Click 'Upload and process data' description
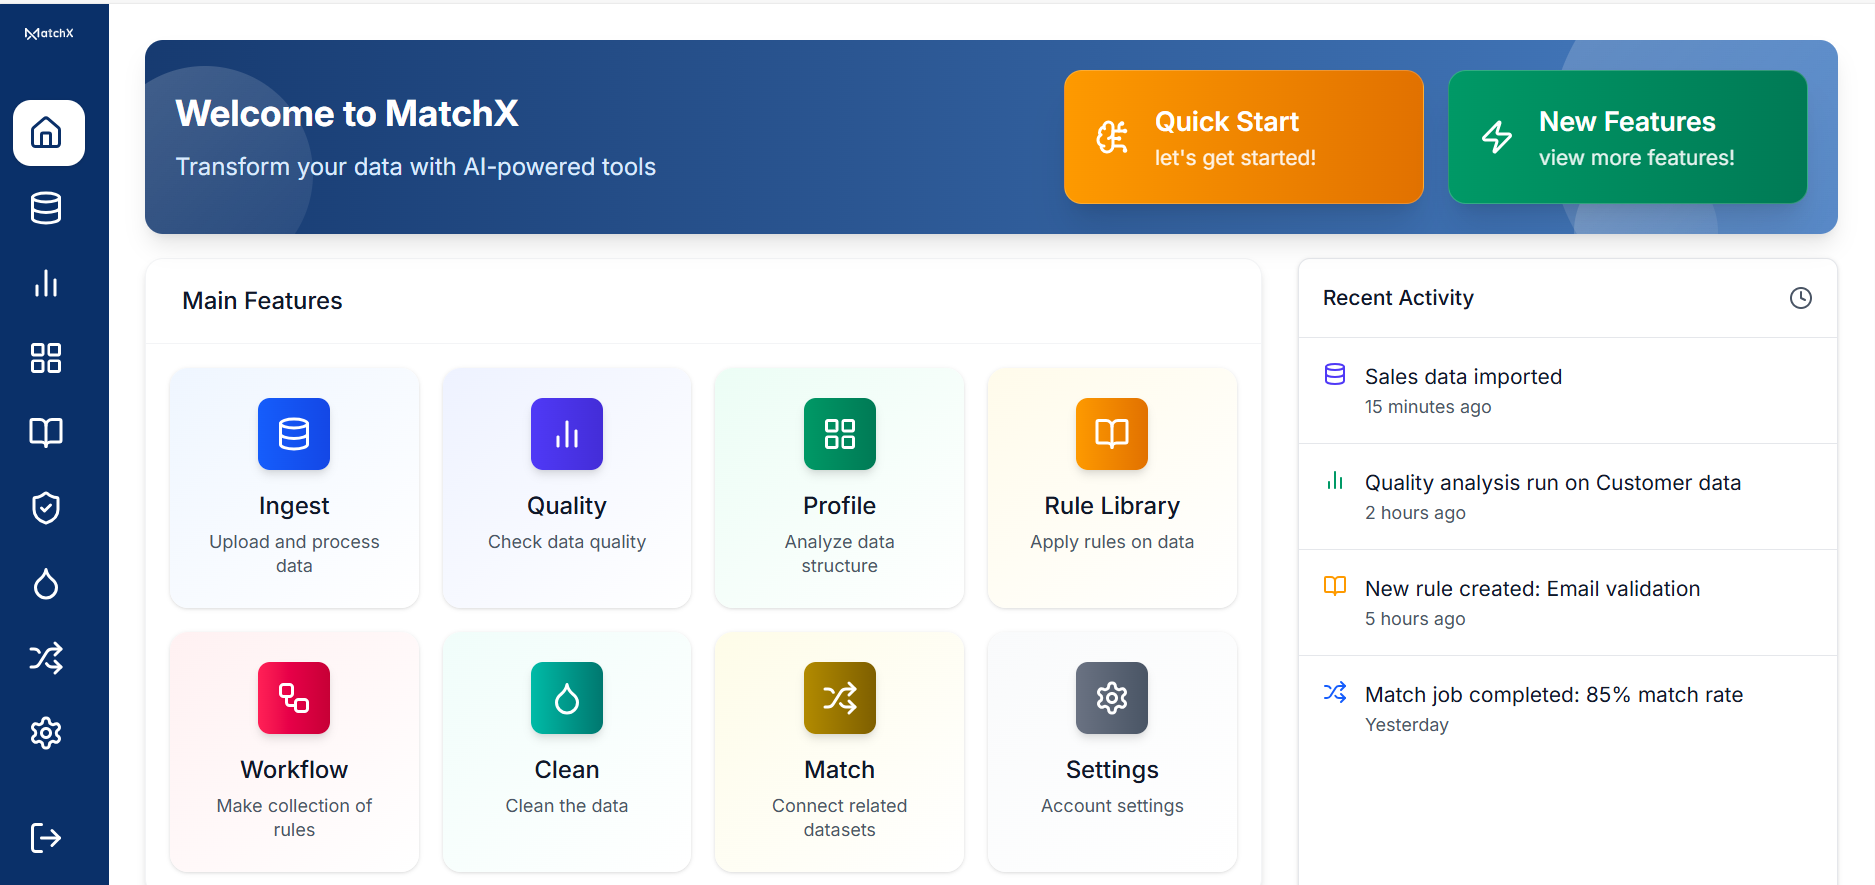This screenshot has height=885, width=1875. [294, 554]
